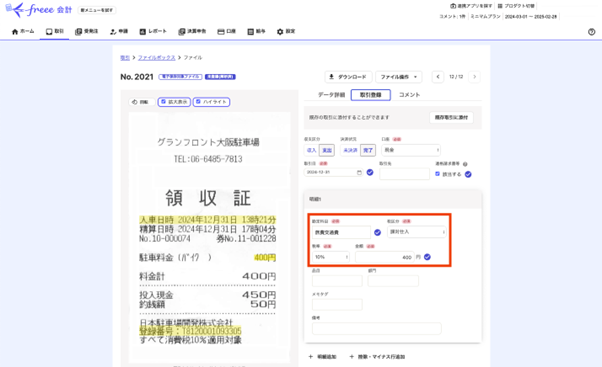Select 支出 as transaction type
The image size is (602, 367).
tap(327, 150)
